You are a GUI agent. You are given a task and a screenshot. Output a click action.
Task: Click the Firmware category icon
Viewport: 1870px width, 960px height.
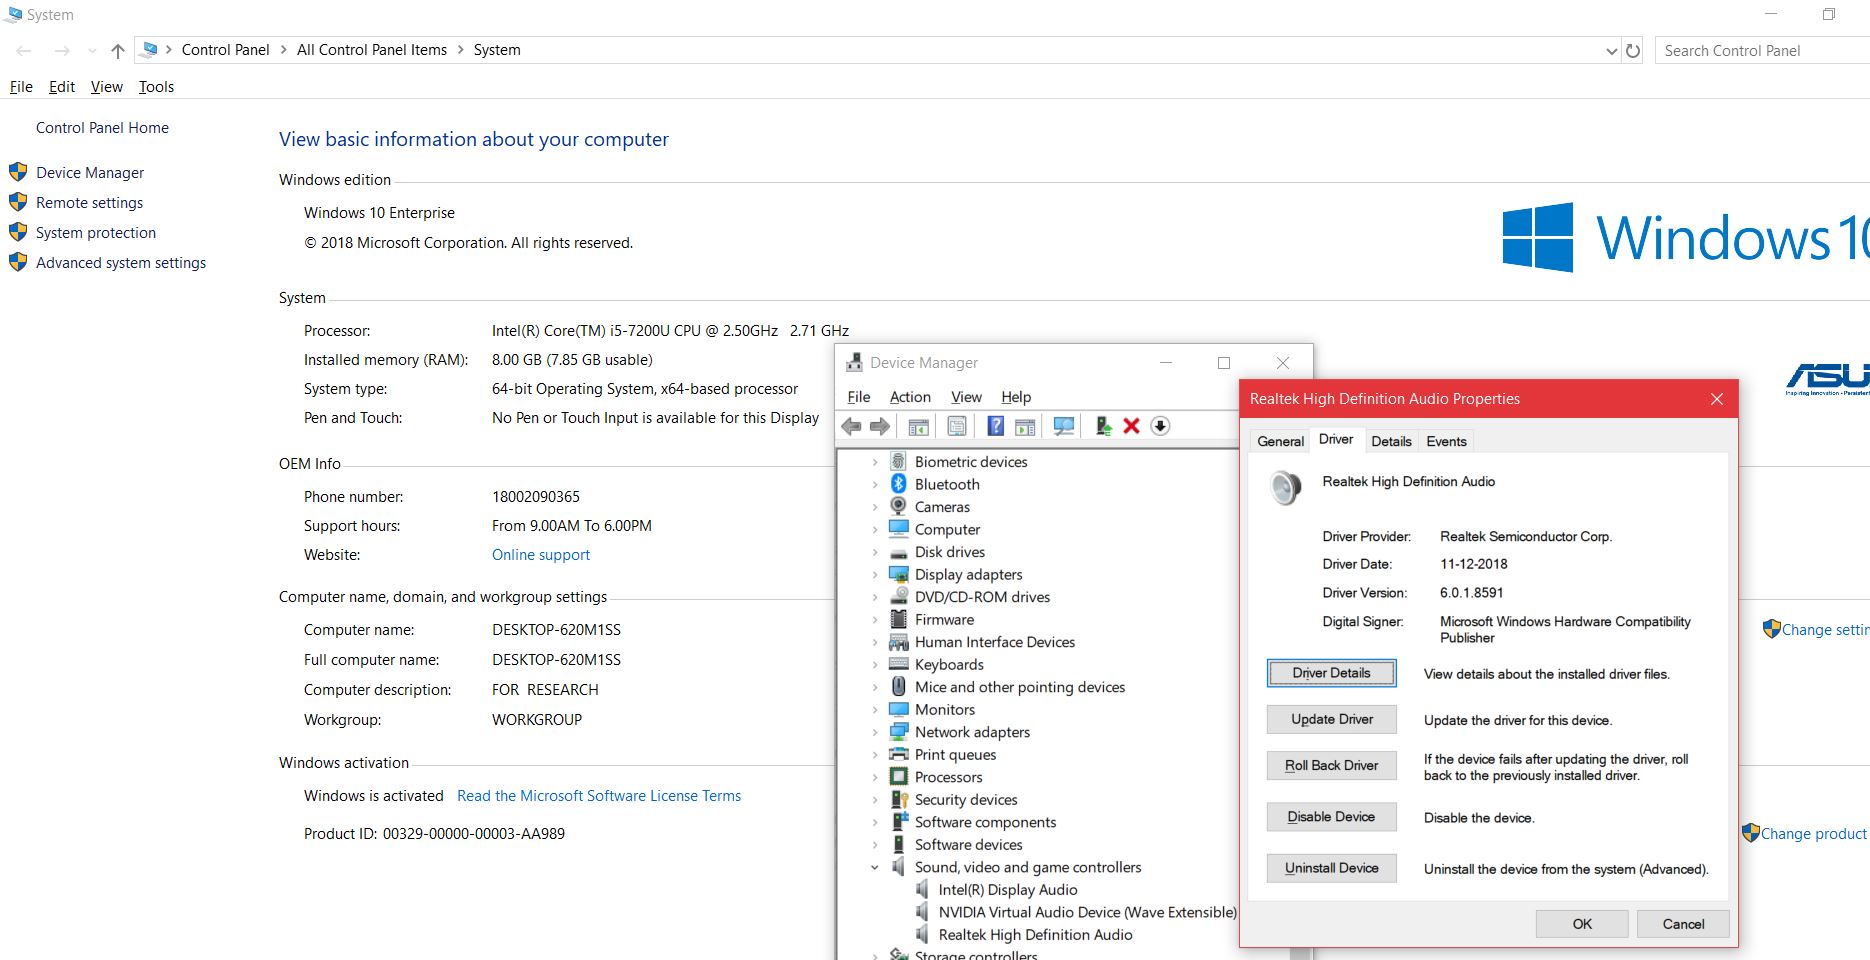[x=898, y=620]
